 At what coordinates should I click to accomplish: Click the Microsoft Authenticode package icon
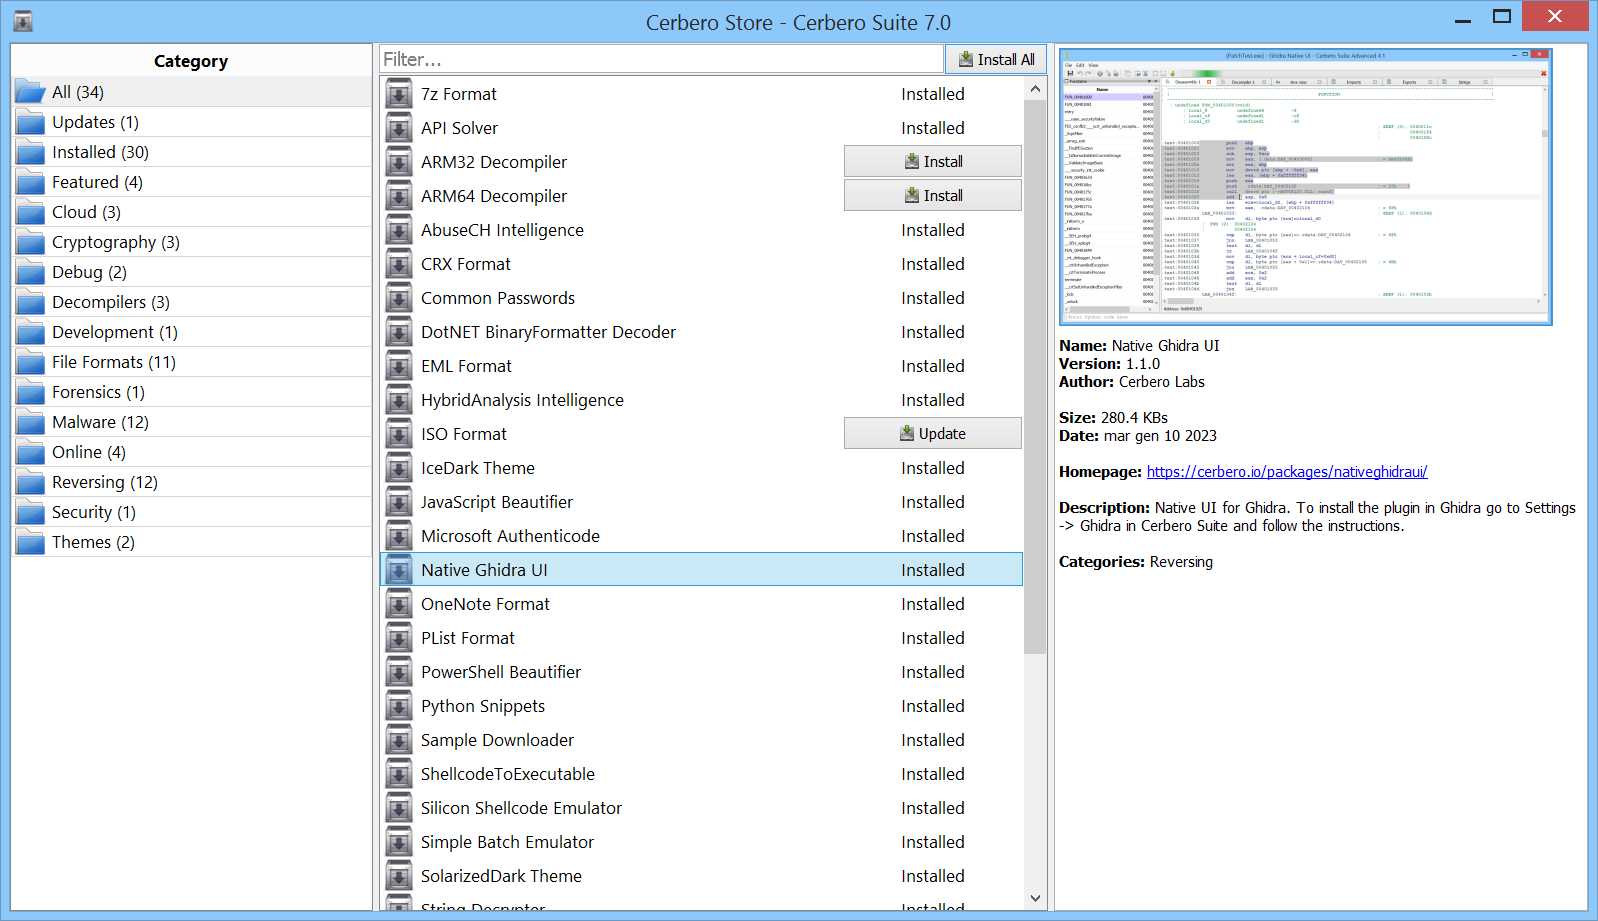(399, 536)
